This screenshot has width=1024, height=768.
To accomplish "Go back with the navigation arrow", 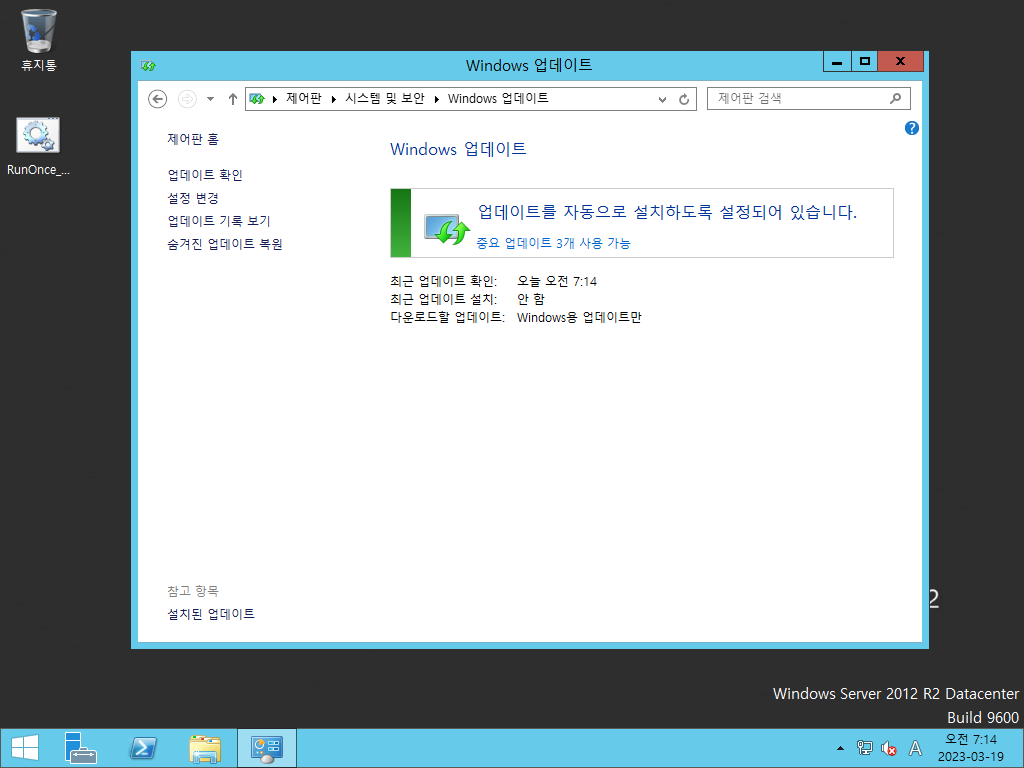I will (157, 99).
